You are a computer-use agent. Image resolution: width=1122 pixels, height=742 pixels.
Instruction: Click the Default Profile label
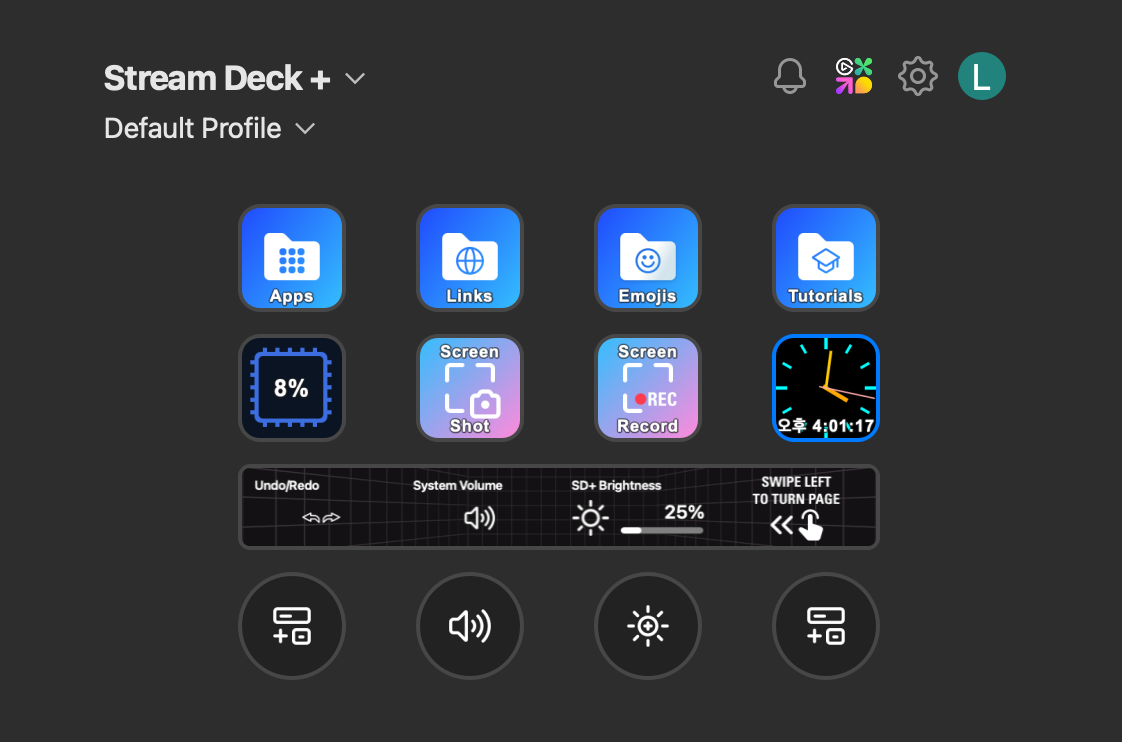pos(192,129)
